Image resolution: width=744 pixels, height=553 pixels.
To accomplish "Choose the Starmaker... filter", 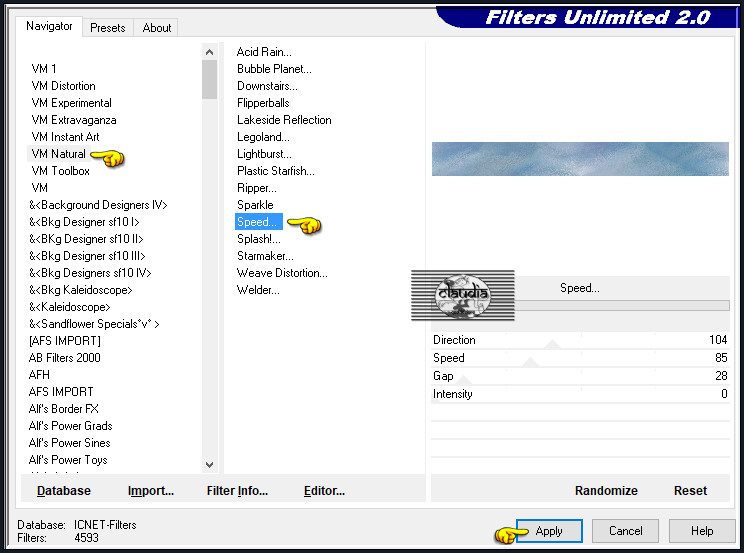I will 265,256.
